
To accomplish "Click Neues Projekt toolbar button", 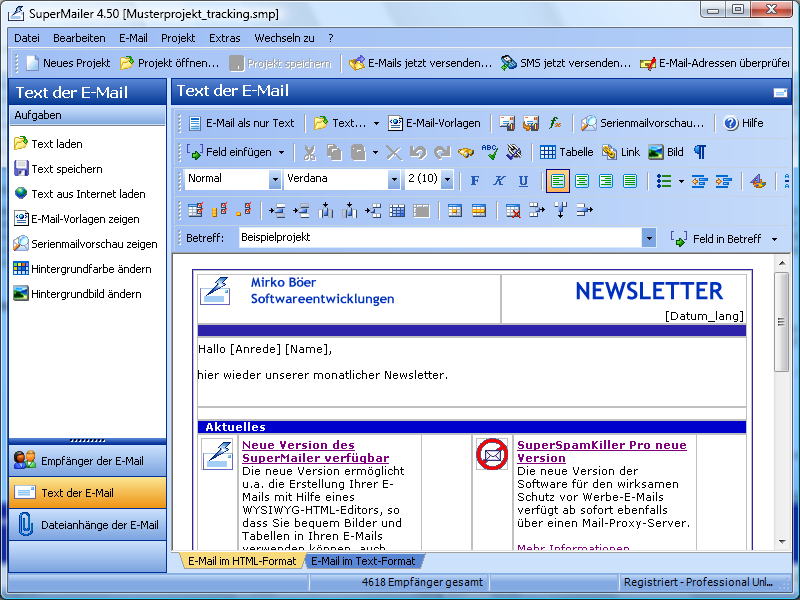I will [68, 63].
